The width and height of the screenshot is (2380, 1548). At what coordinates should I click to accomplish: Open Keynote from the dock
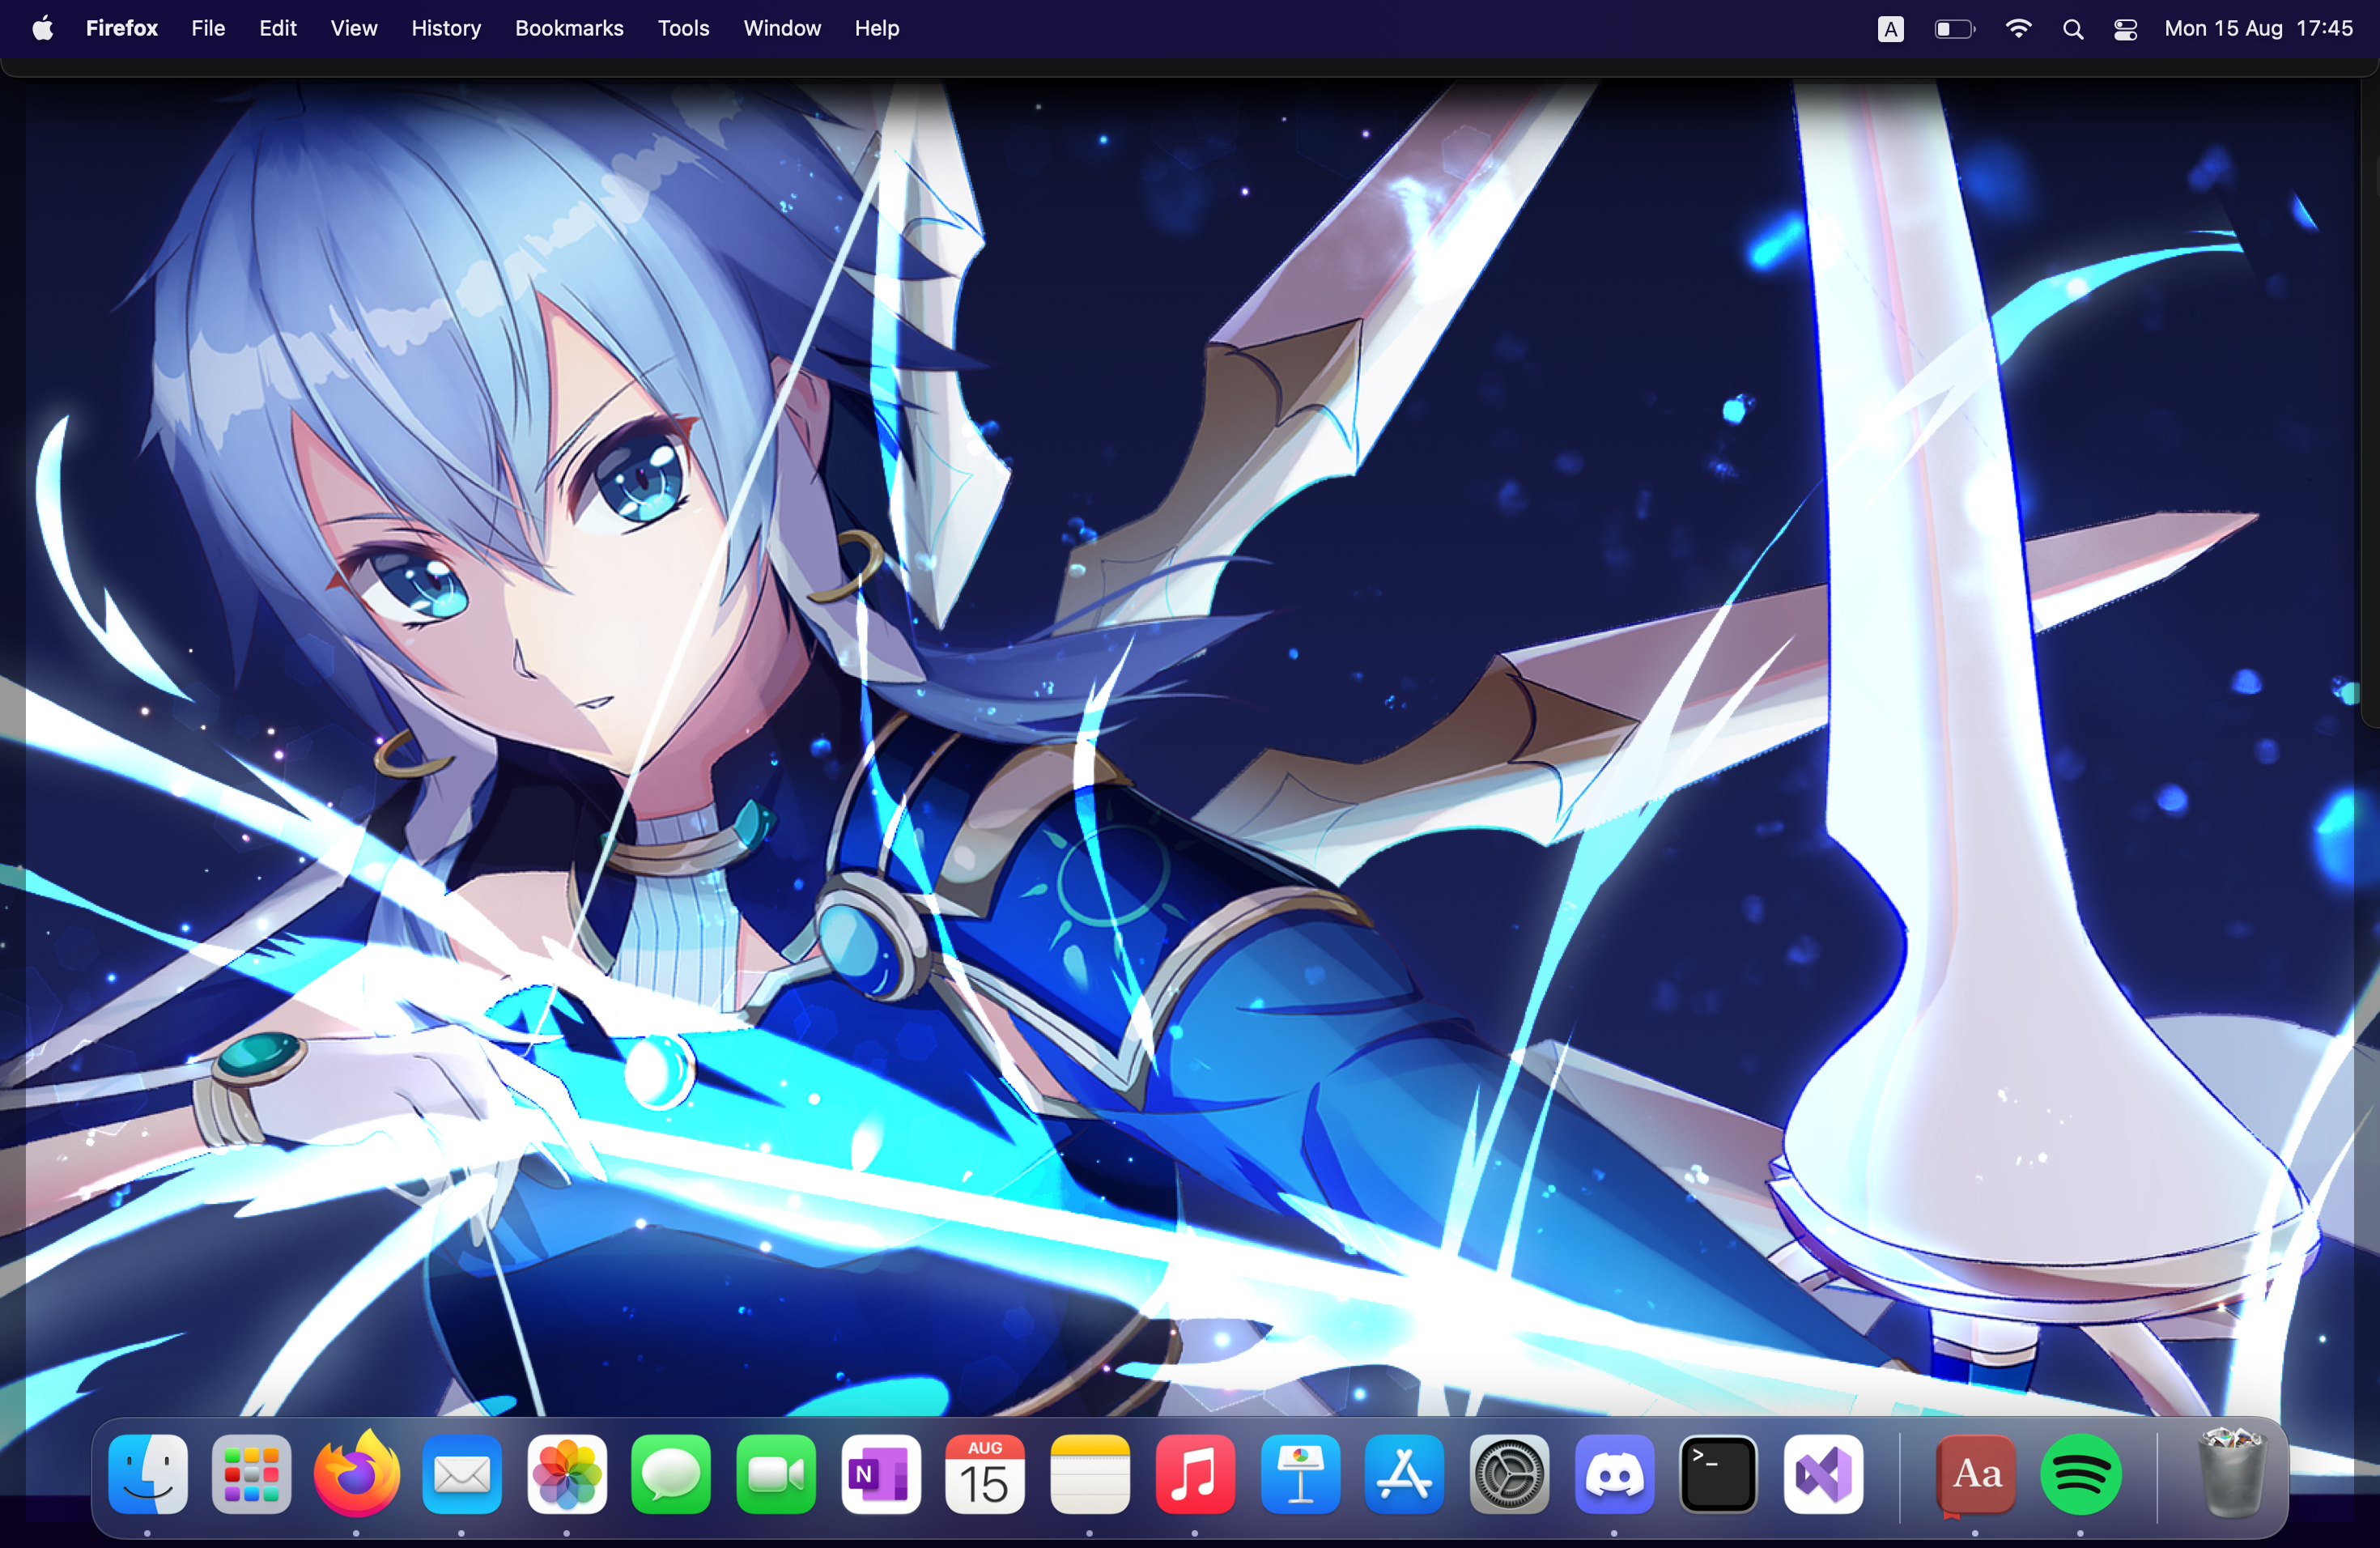(x=1300, y=1474)
